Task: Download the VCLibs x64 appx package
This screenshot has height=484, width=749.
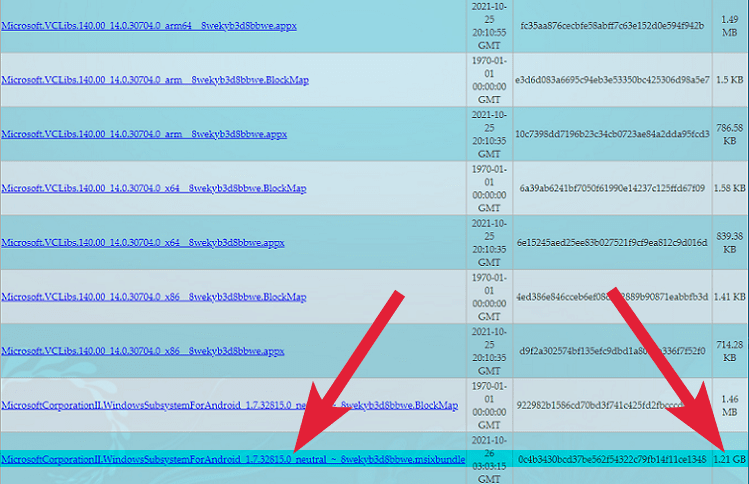Action: point(142,243)
